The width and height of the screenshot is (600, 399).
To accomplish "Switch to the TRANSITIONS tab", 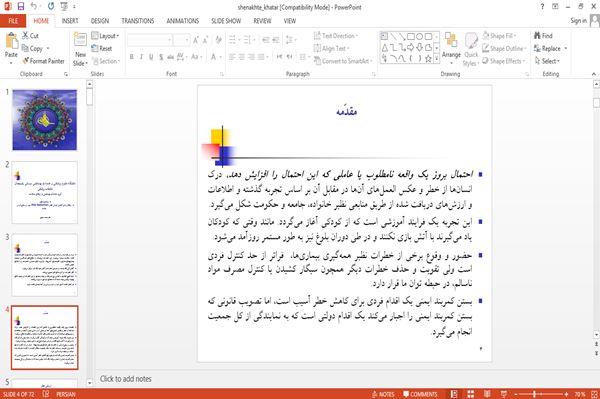I will pos(138,21).
